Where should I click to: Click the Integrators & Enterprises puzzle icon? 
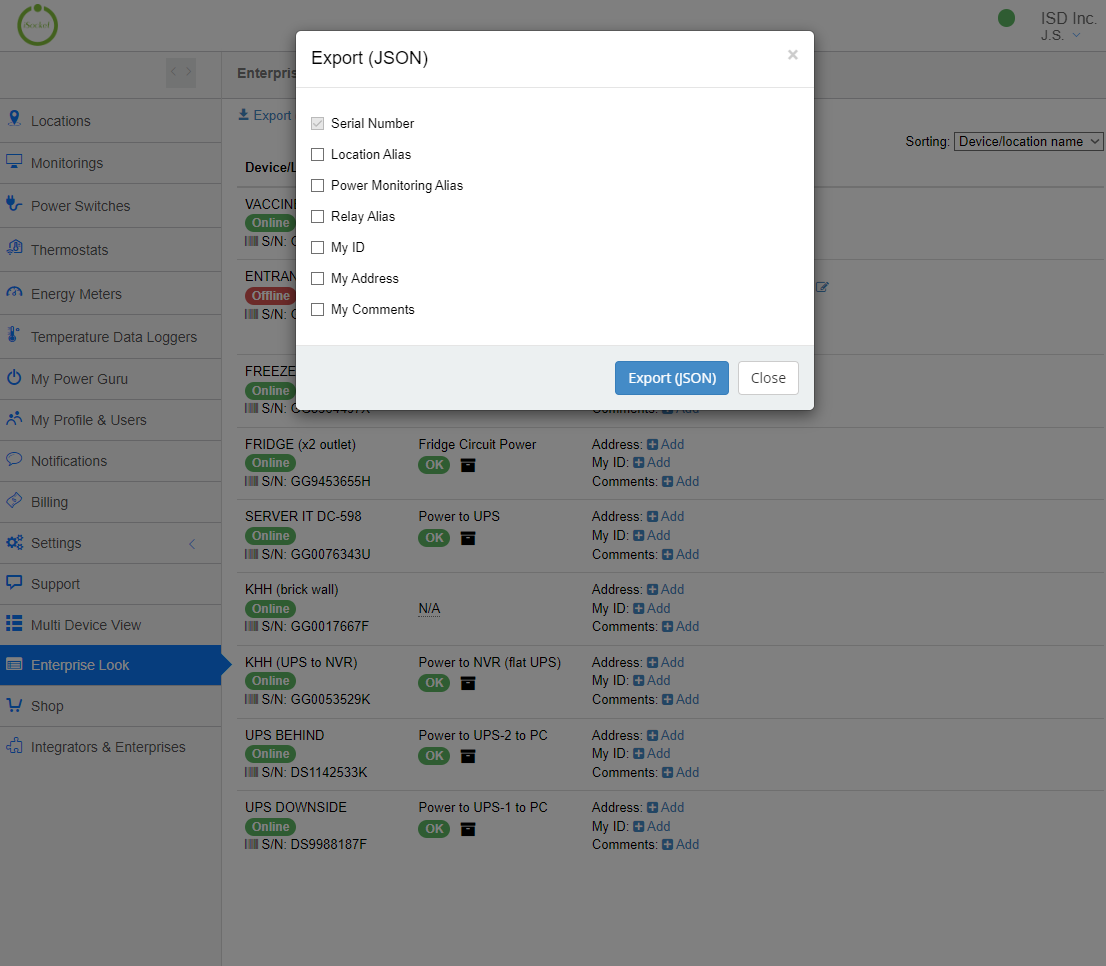tap(14, 745)
